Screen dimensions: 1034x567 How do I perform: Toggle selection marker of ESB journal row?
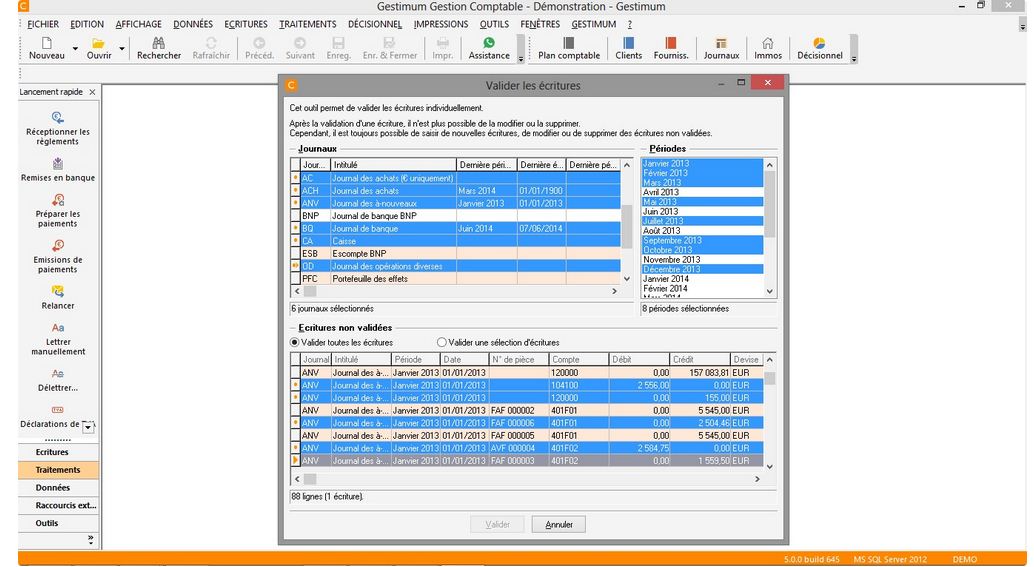(x=295, y=253)
